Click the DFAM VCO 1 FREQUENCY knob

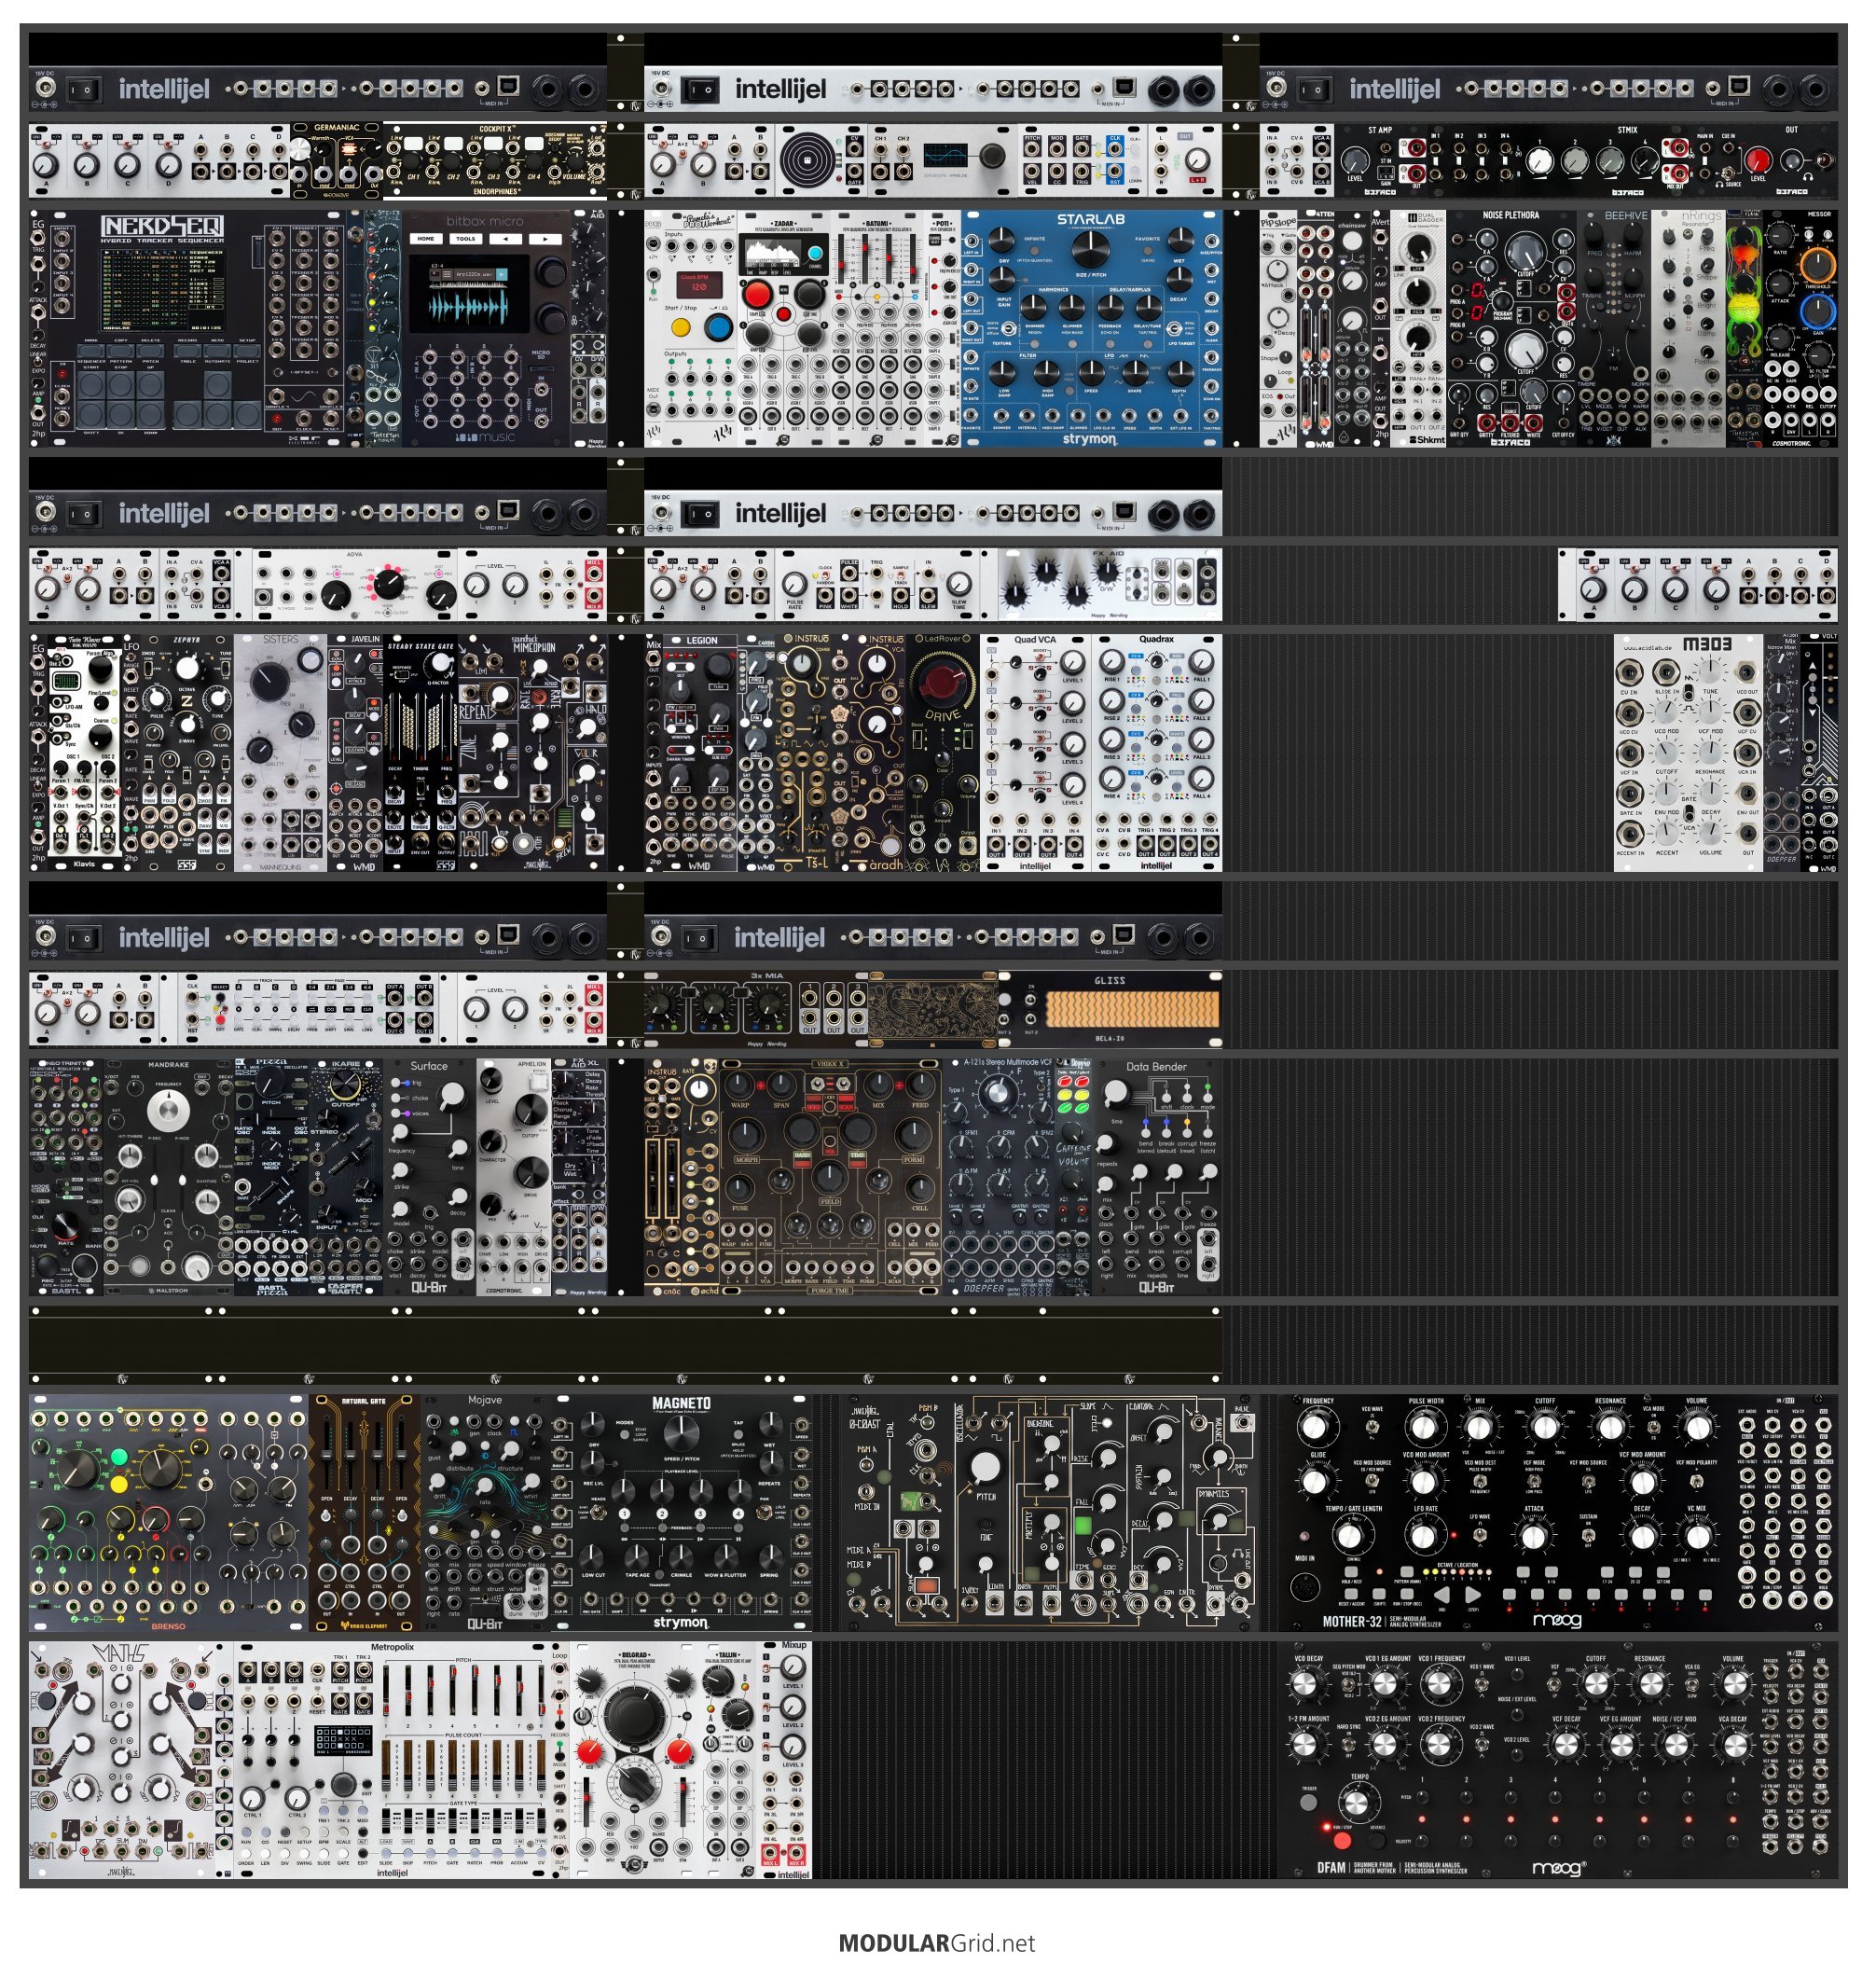click(x=1440, y=1685)
